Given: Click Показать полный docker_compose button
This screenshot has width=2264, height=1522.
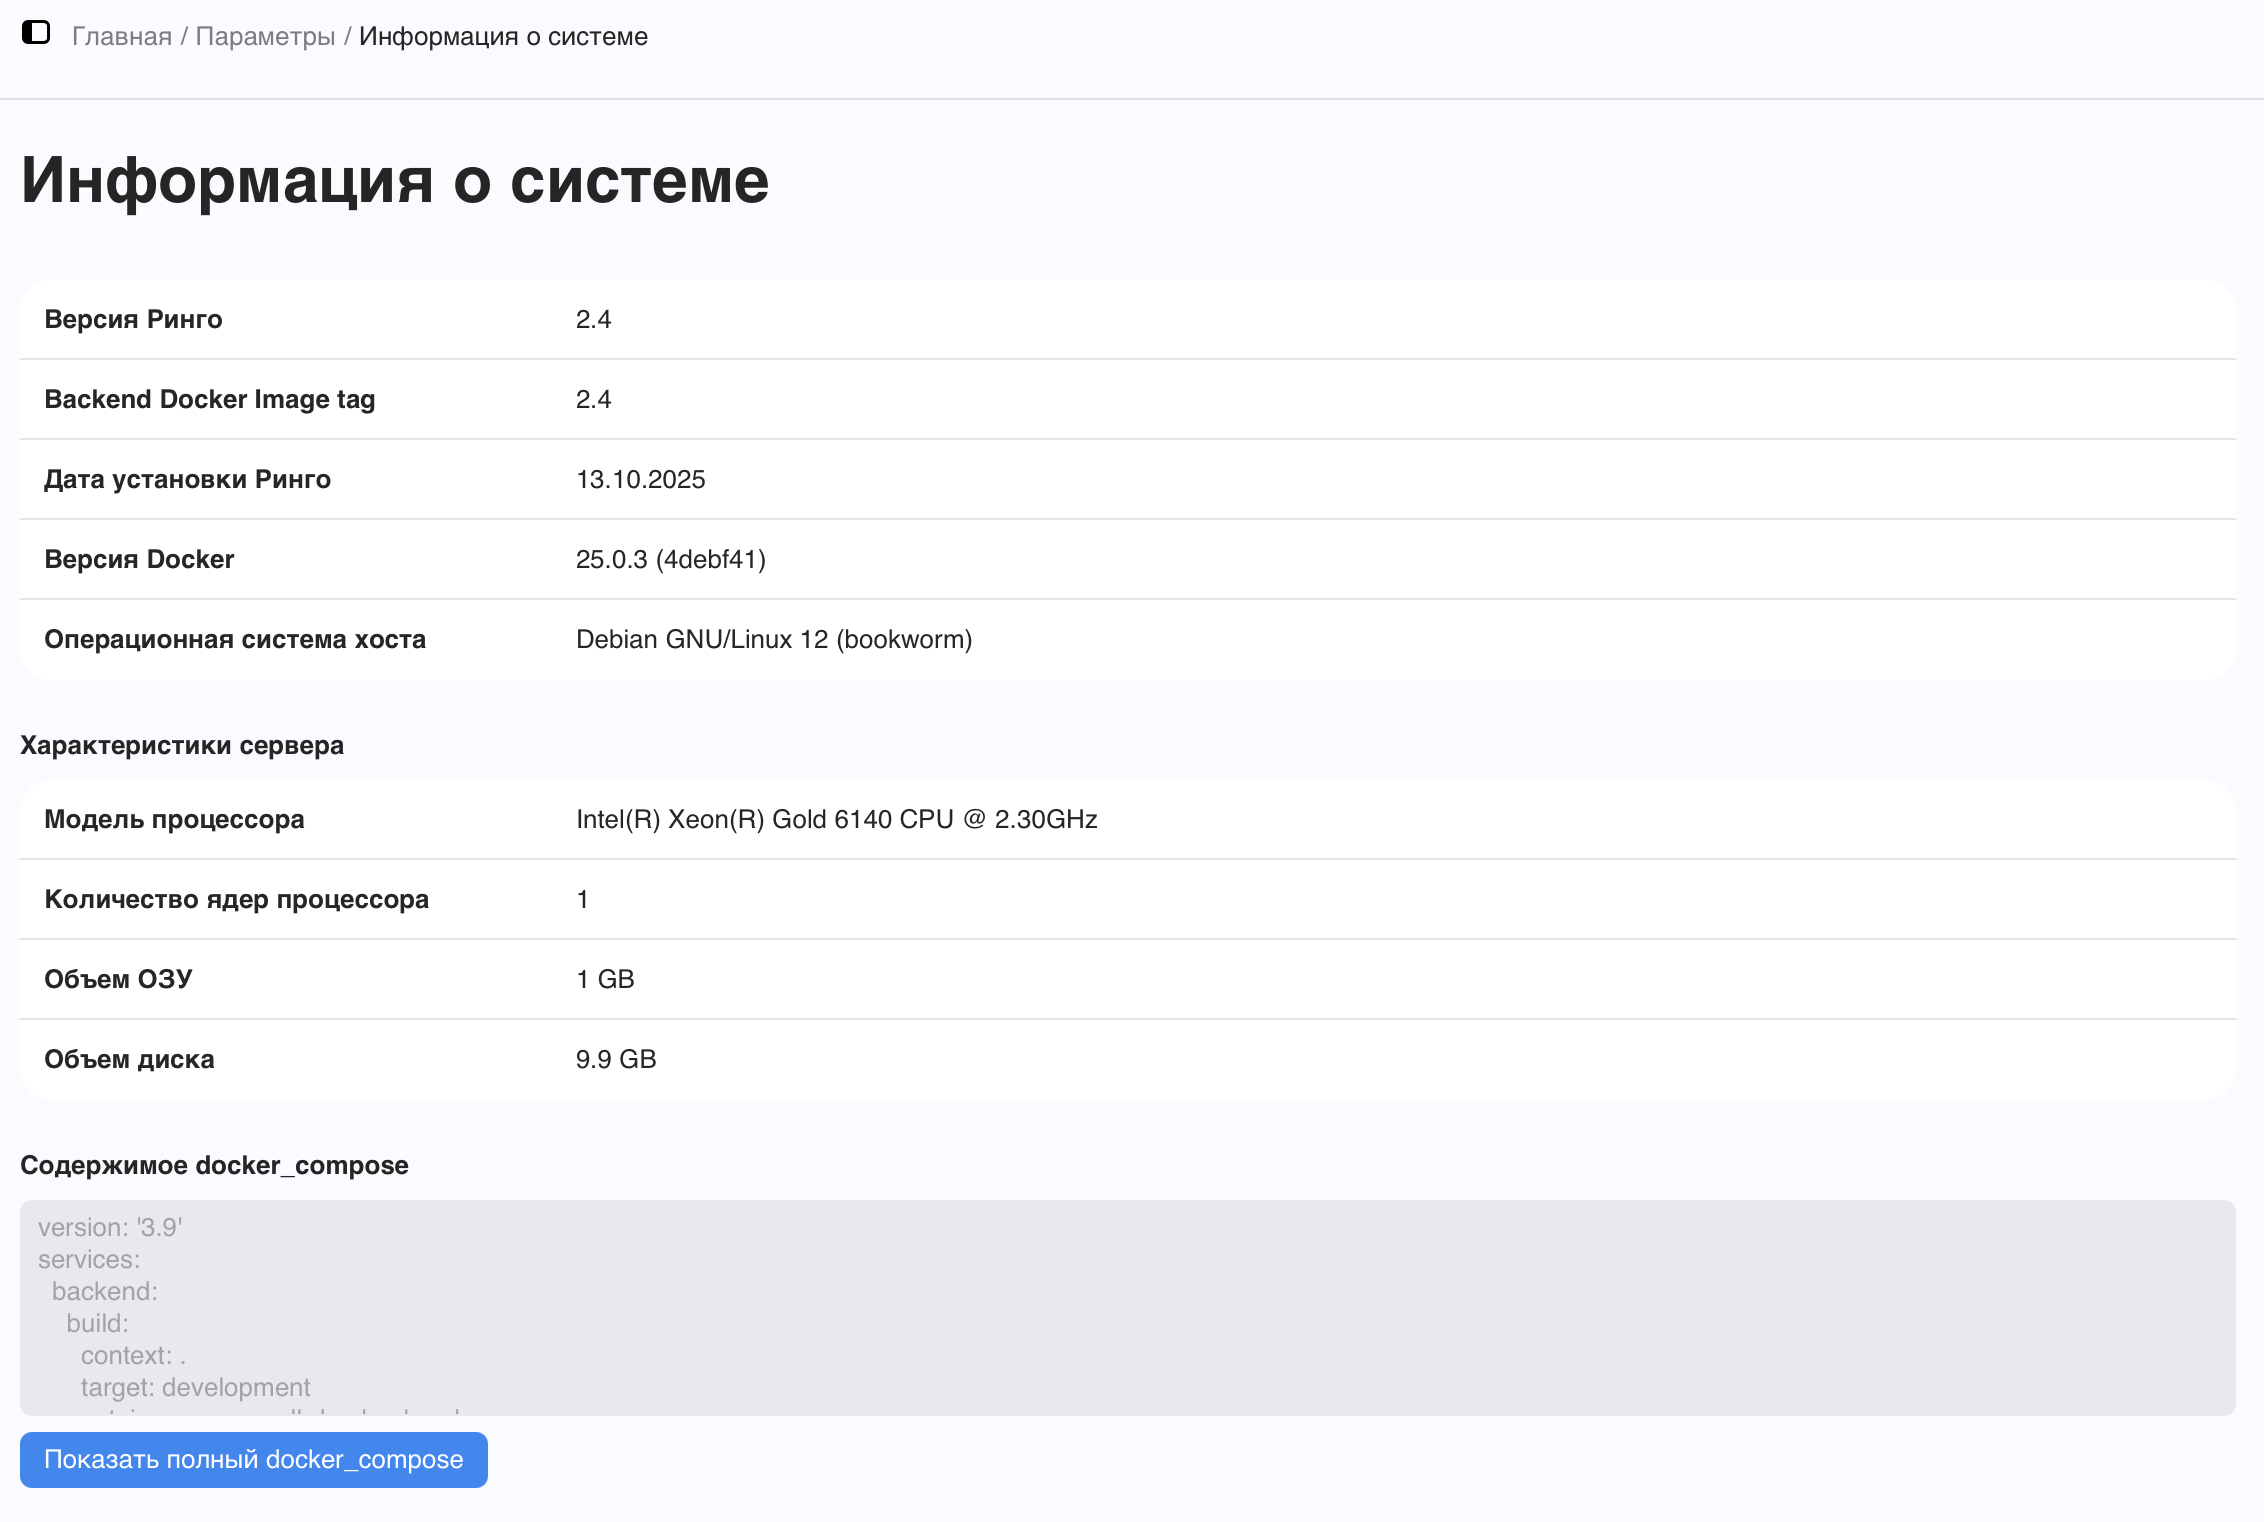Looking at the screenshot, I should 254,1460.
